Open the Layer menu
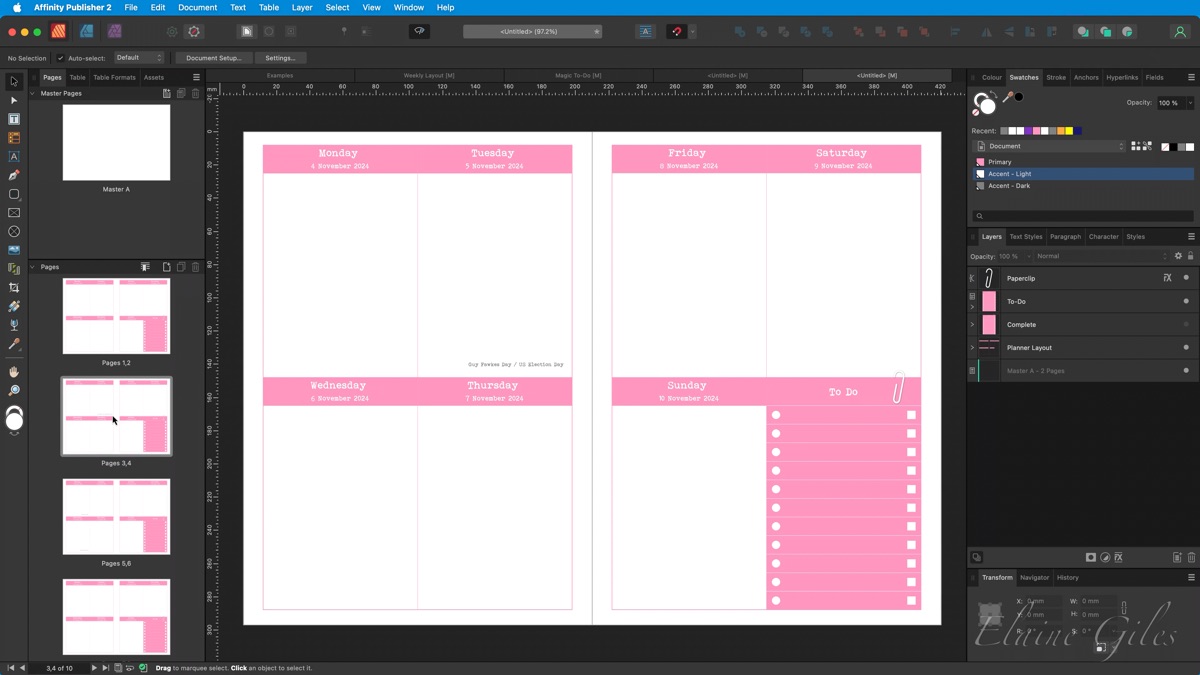The height and width of the screenshot is (675, 1200). [301, 7]
